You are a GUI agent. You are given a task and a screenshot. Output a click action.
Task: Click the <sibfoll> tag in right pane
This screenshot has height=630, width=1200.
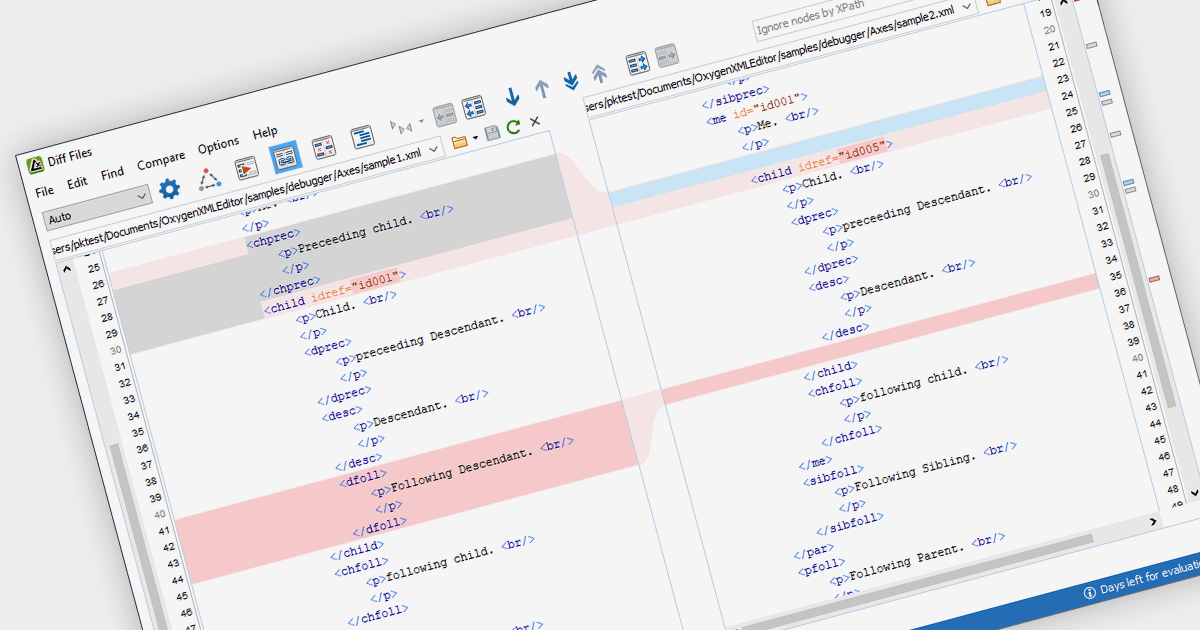click(x=832, y=474)
